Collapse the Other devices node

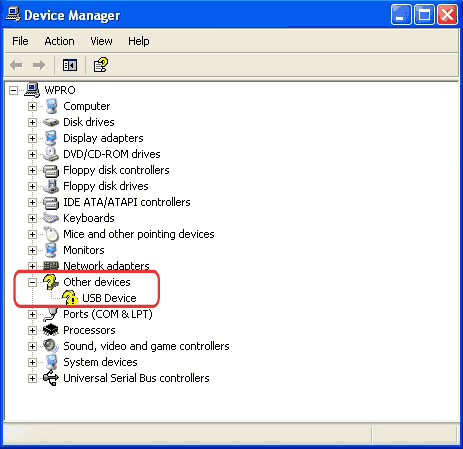pos(32,282)
